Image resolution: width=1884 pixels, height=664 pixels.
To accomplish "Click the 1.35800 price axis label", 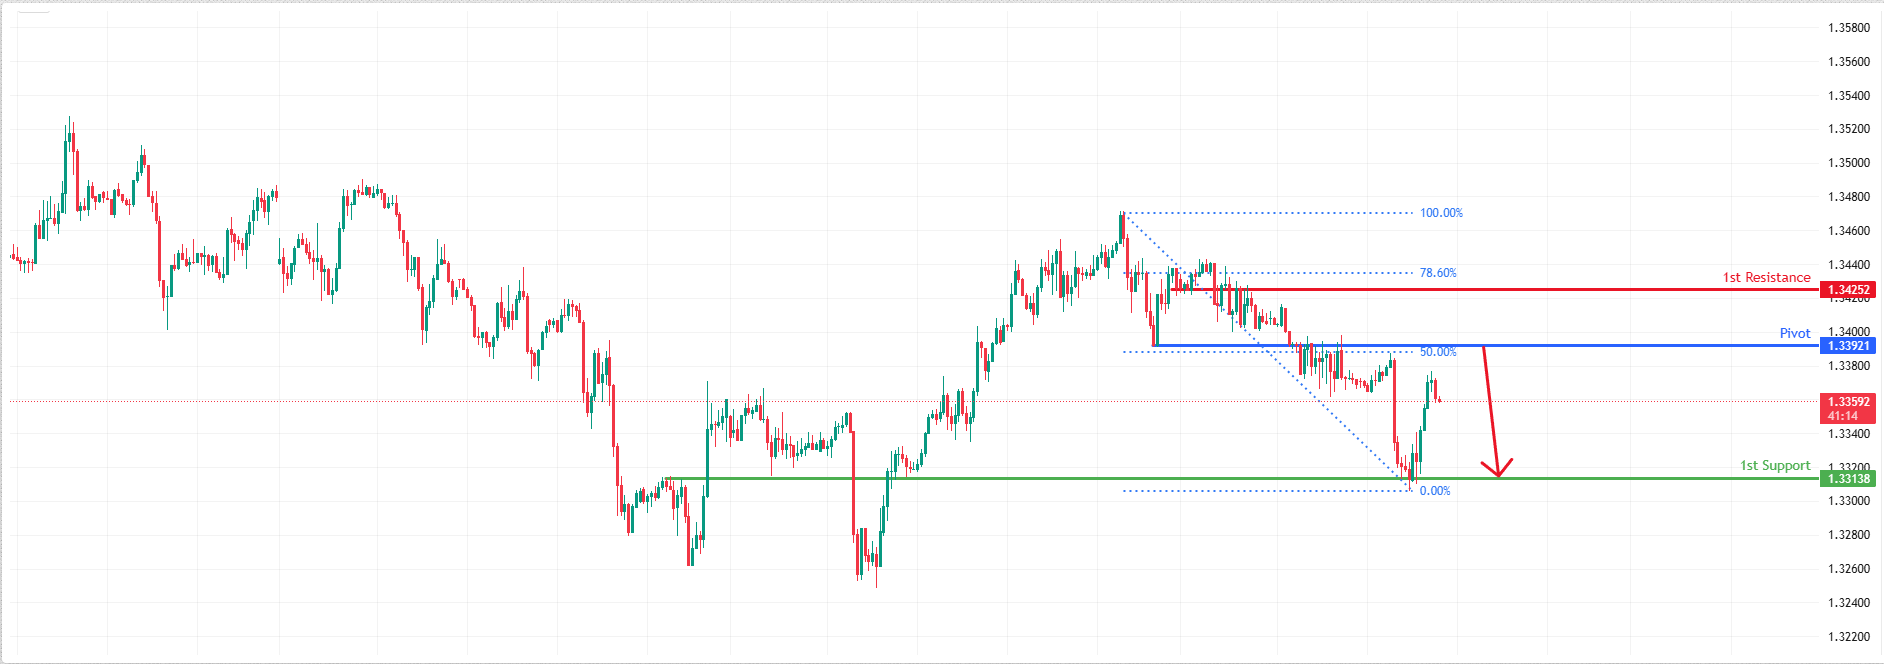I will coord(1848,28).
